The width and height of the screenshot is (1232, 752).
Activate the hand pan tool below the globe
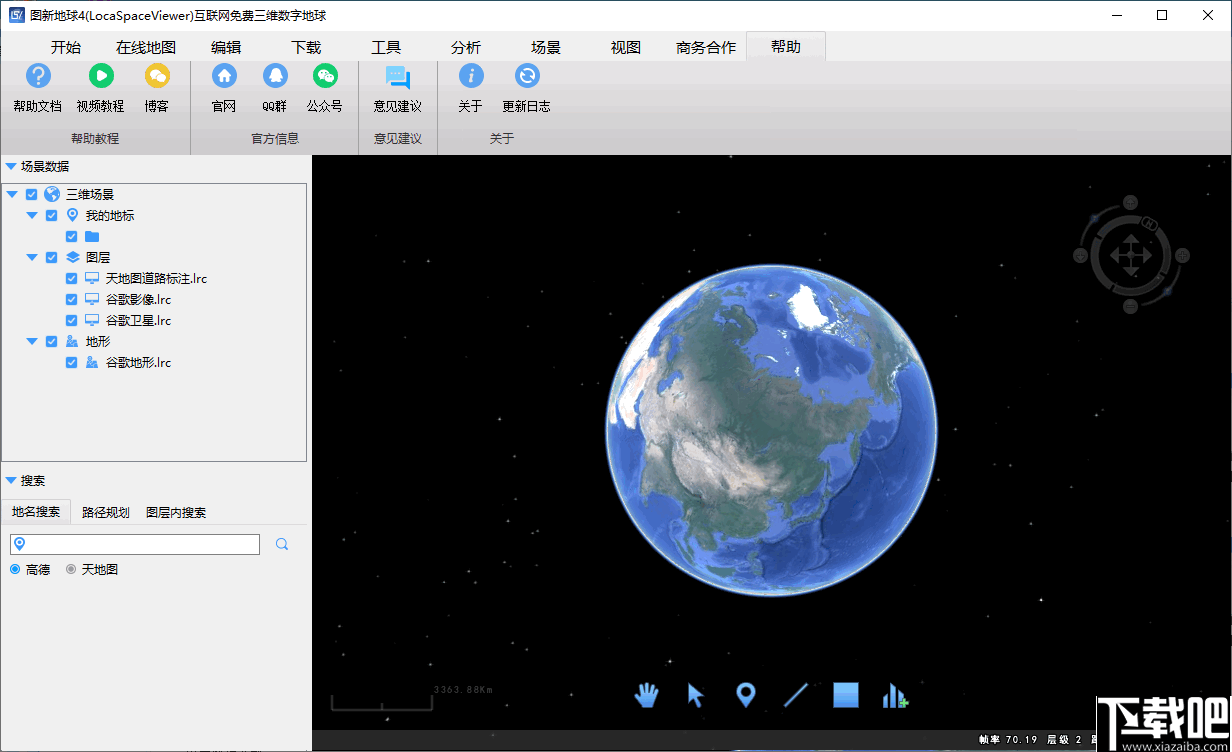point(645,694)
